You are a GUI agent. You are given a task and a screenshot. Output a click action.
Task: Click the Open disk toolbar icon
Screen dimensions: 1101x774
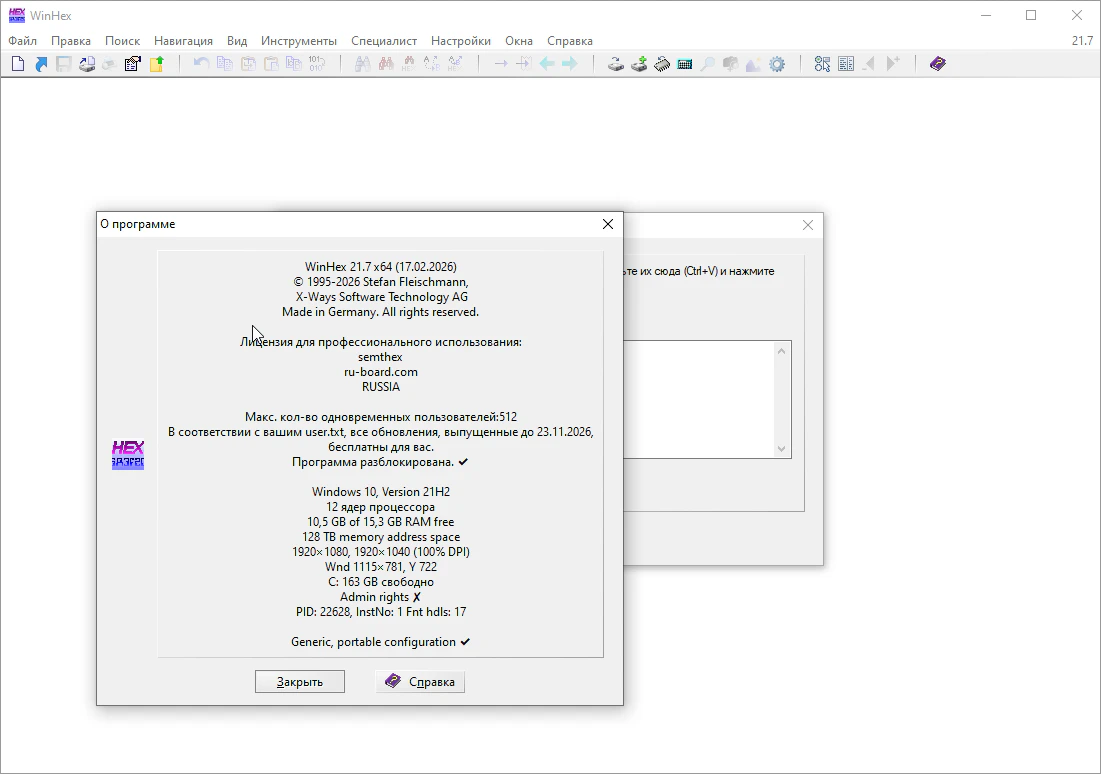point(616,64)
